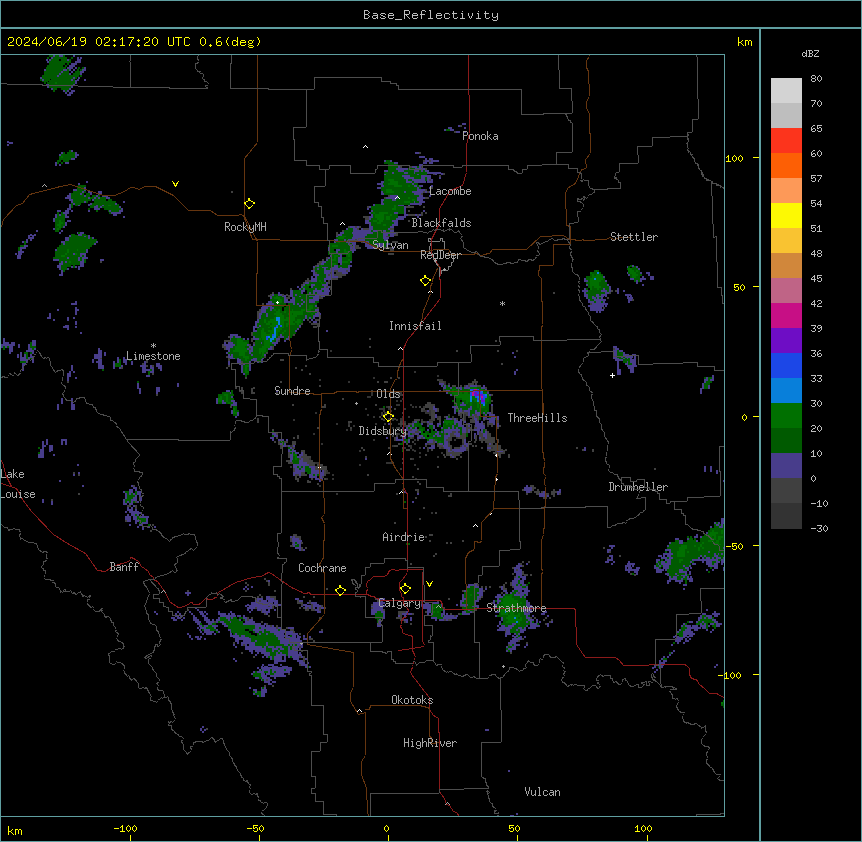The image size is (862, 842).
Task: Select the 70-80 dBZ light gray swatch
Action: pyautogui.click(x=786, y=91)
